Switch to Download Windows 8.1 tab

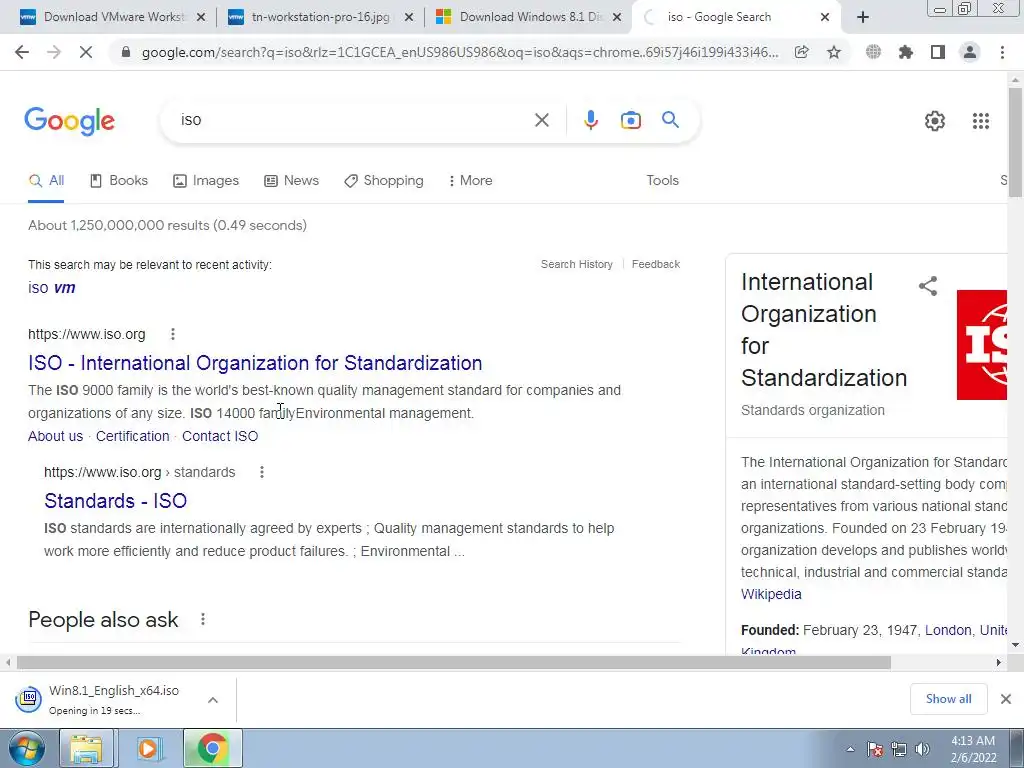pos(529,18)
